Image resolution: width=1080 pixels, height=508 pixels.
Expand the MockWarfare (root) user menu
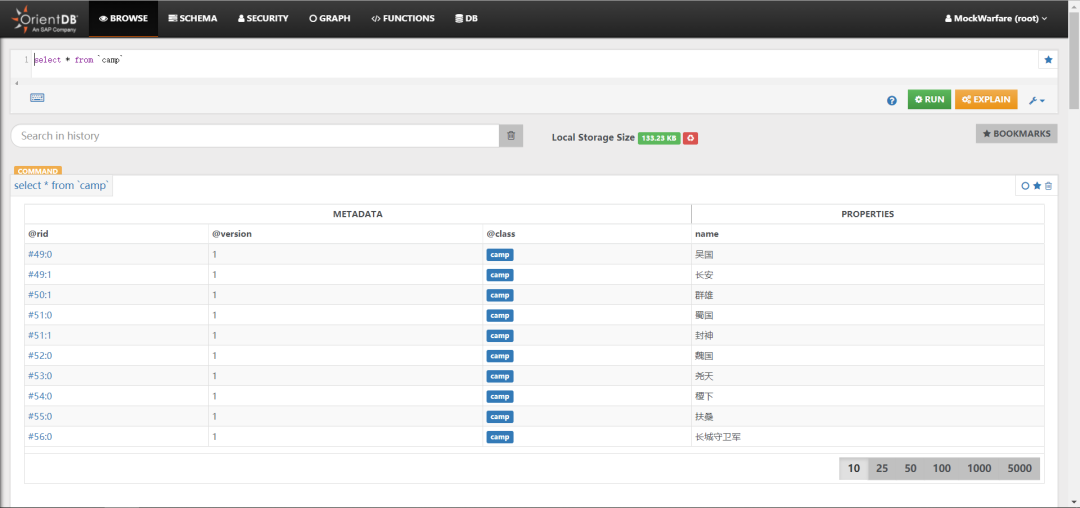pos(995,19)
